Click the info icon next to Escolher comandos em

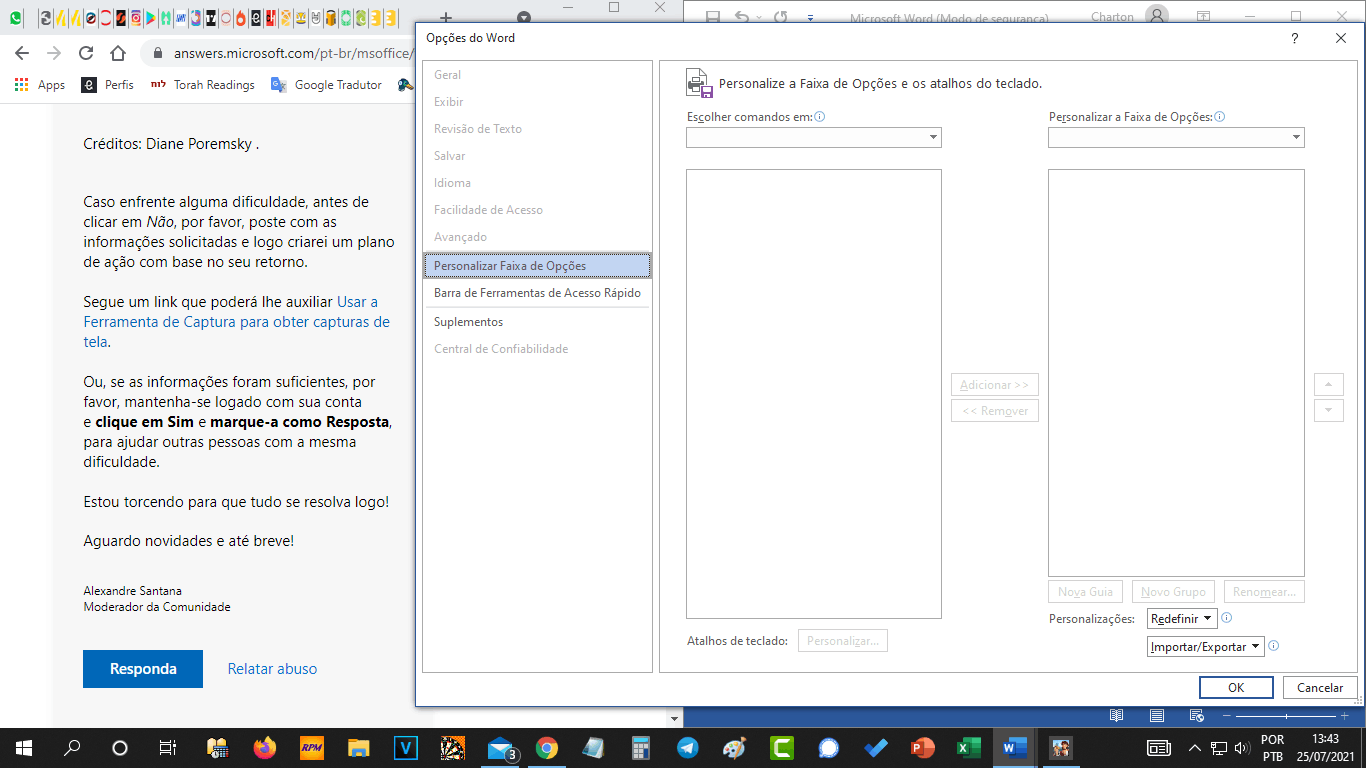point(820,117)
